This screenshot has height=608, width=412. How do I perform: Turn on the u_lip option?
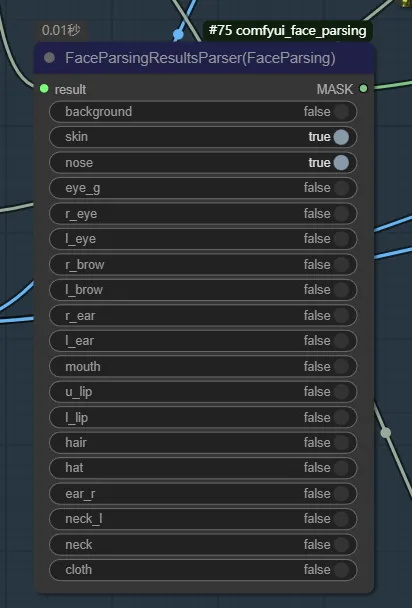tap(203, 392)
